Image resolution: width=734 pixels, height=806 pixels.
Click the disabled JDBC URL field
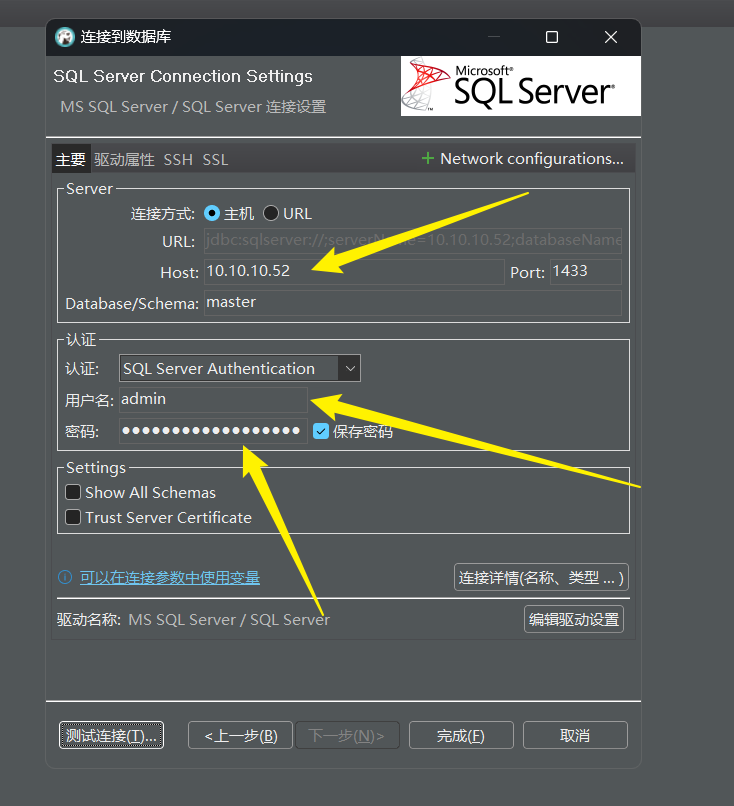point(413,241)
